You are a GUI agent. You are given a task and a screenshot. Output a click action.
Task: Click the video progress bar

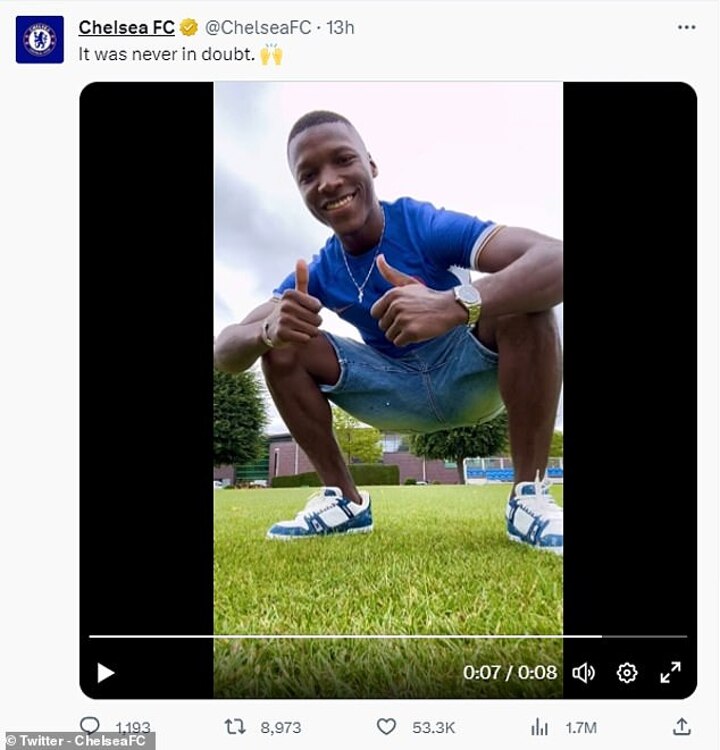(x=388, y=636)
